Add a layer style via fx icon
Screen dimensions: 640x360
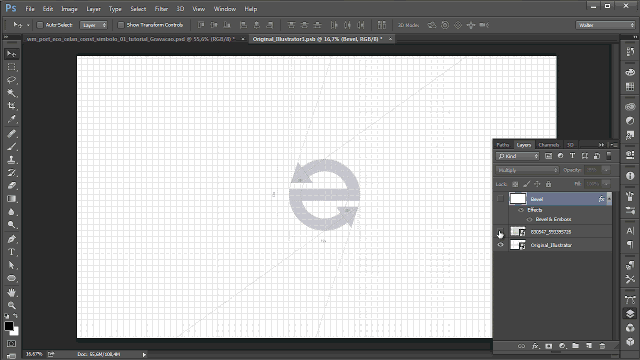(x=535, y=346)
